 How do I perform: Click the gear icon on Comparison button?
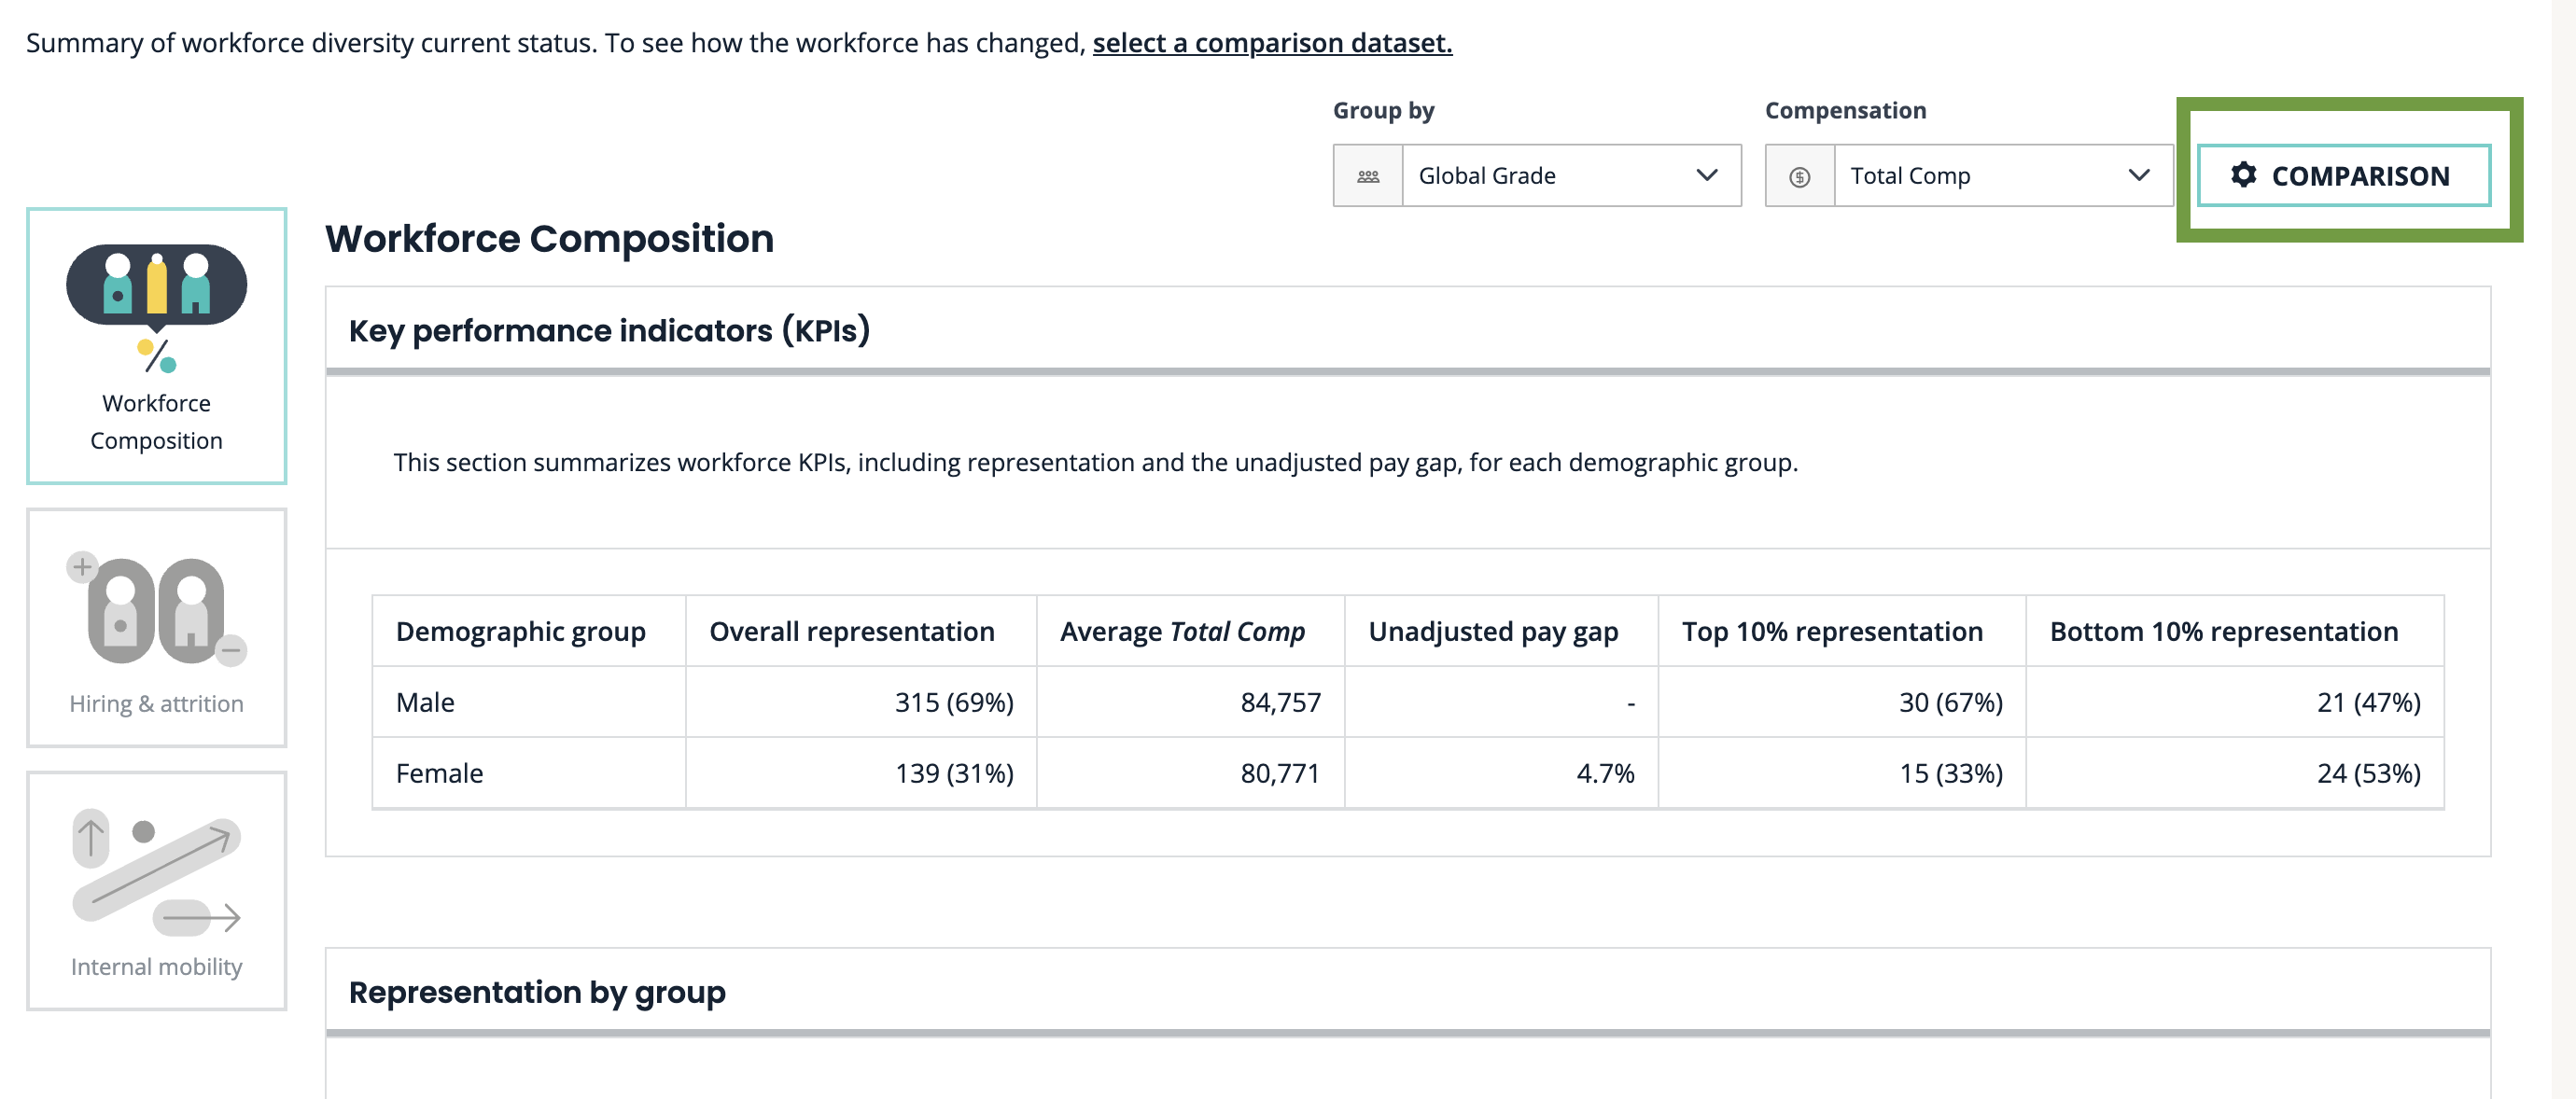2243,175
